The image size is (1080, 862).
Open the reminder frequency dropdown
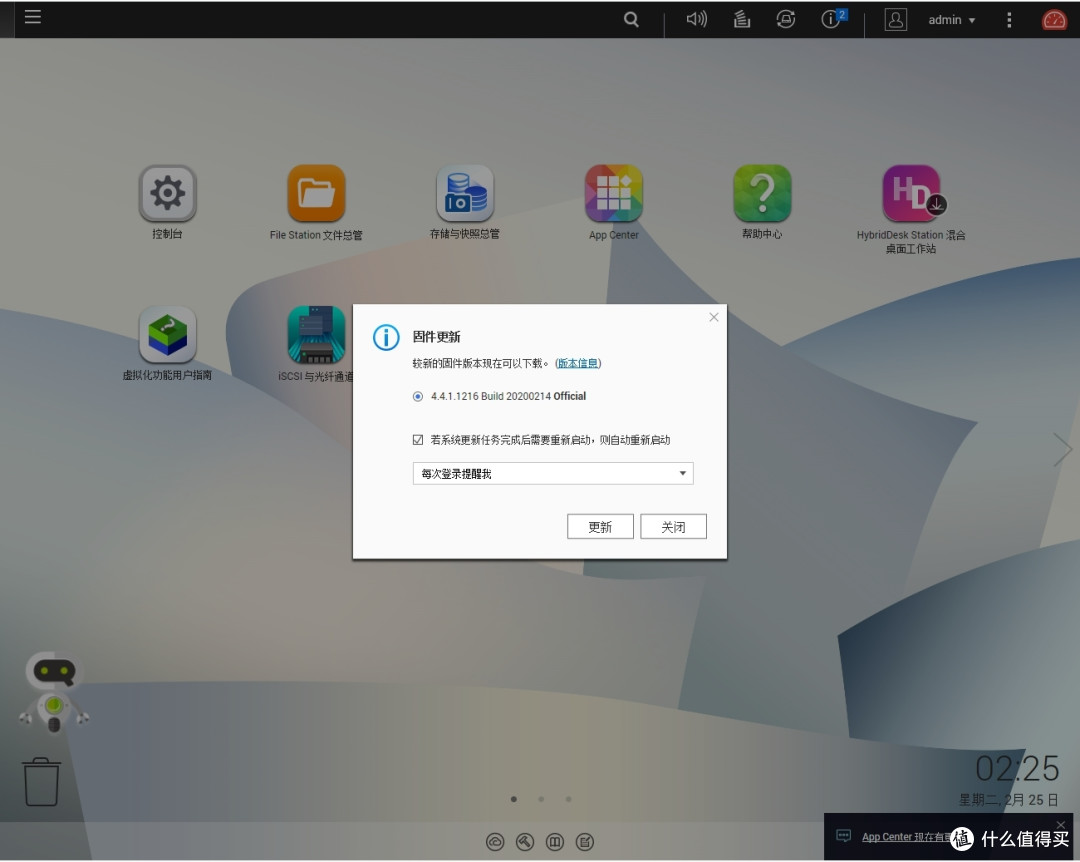tap(553, 473)
